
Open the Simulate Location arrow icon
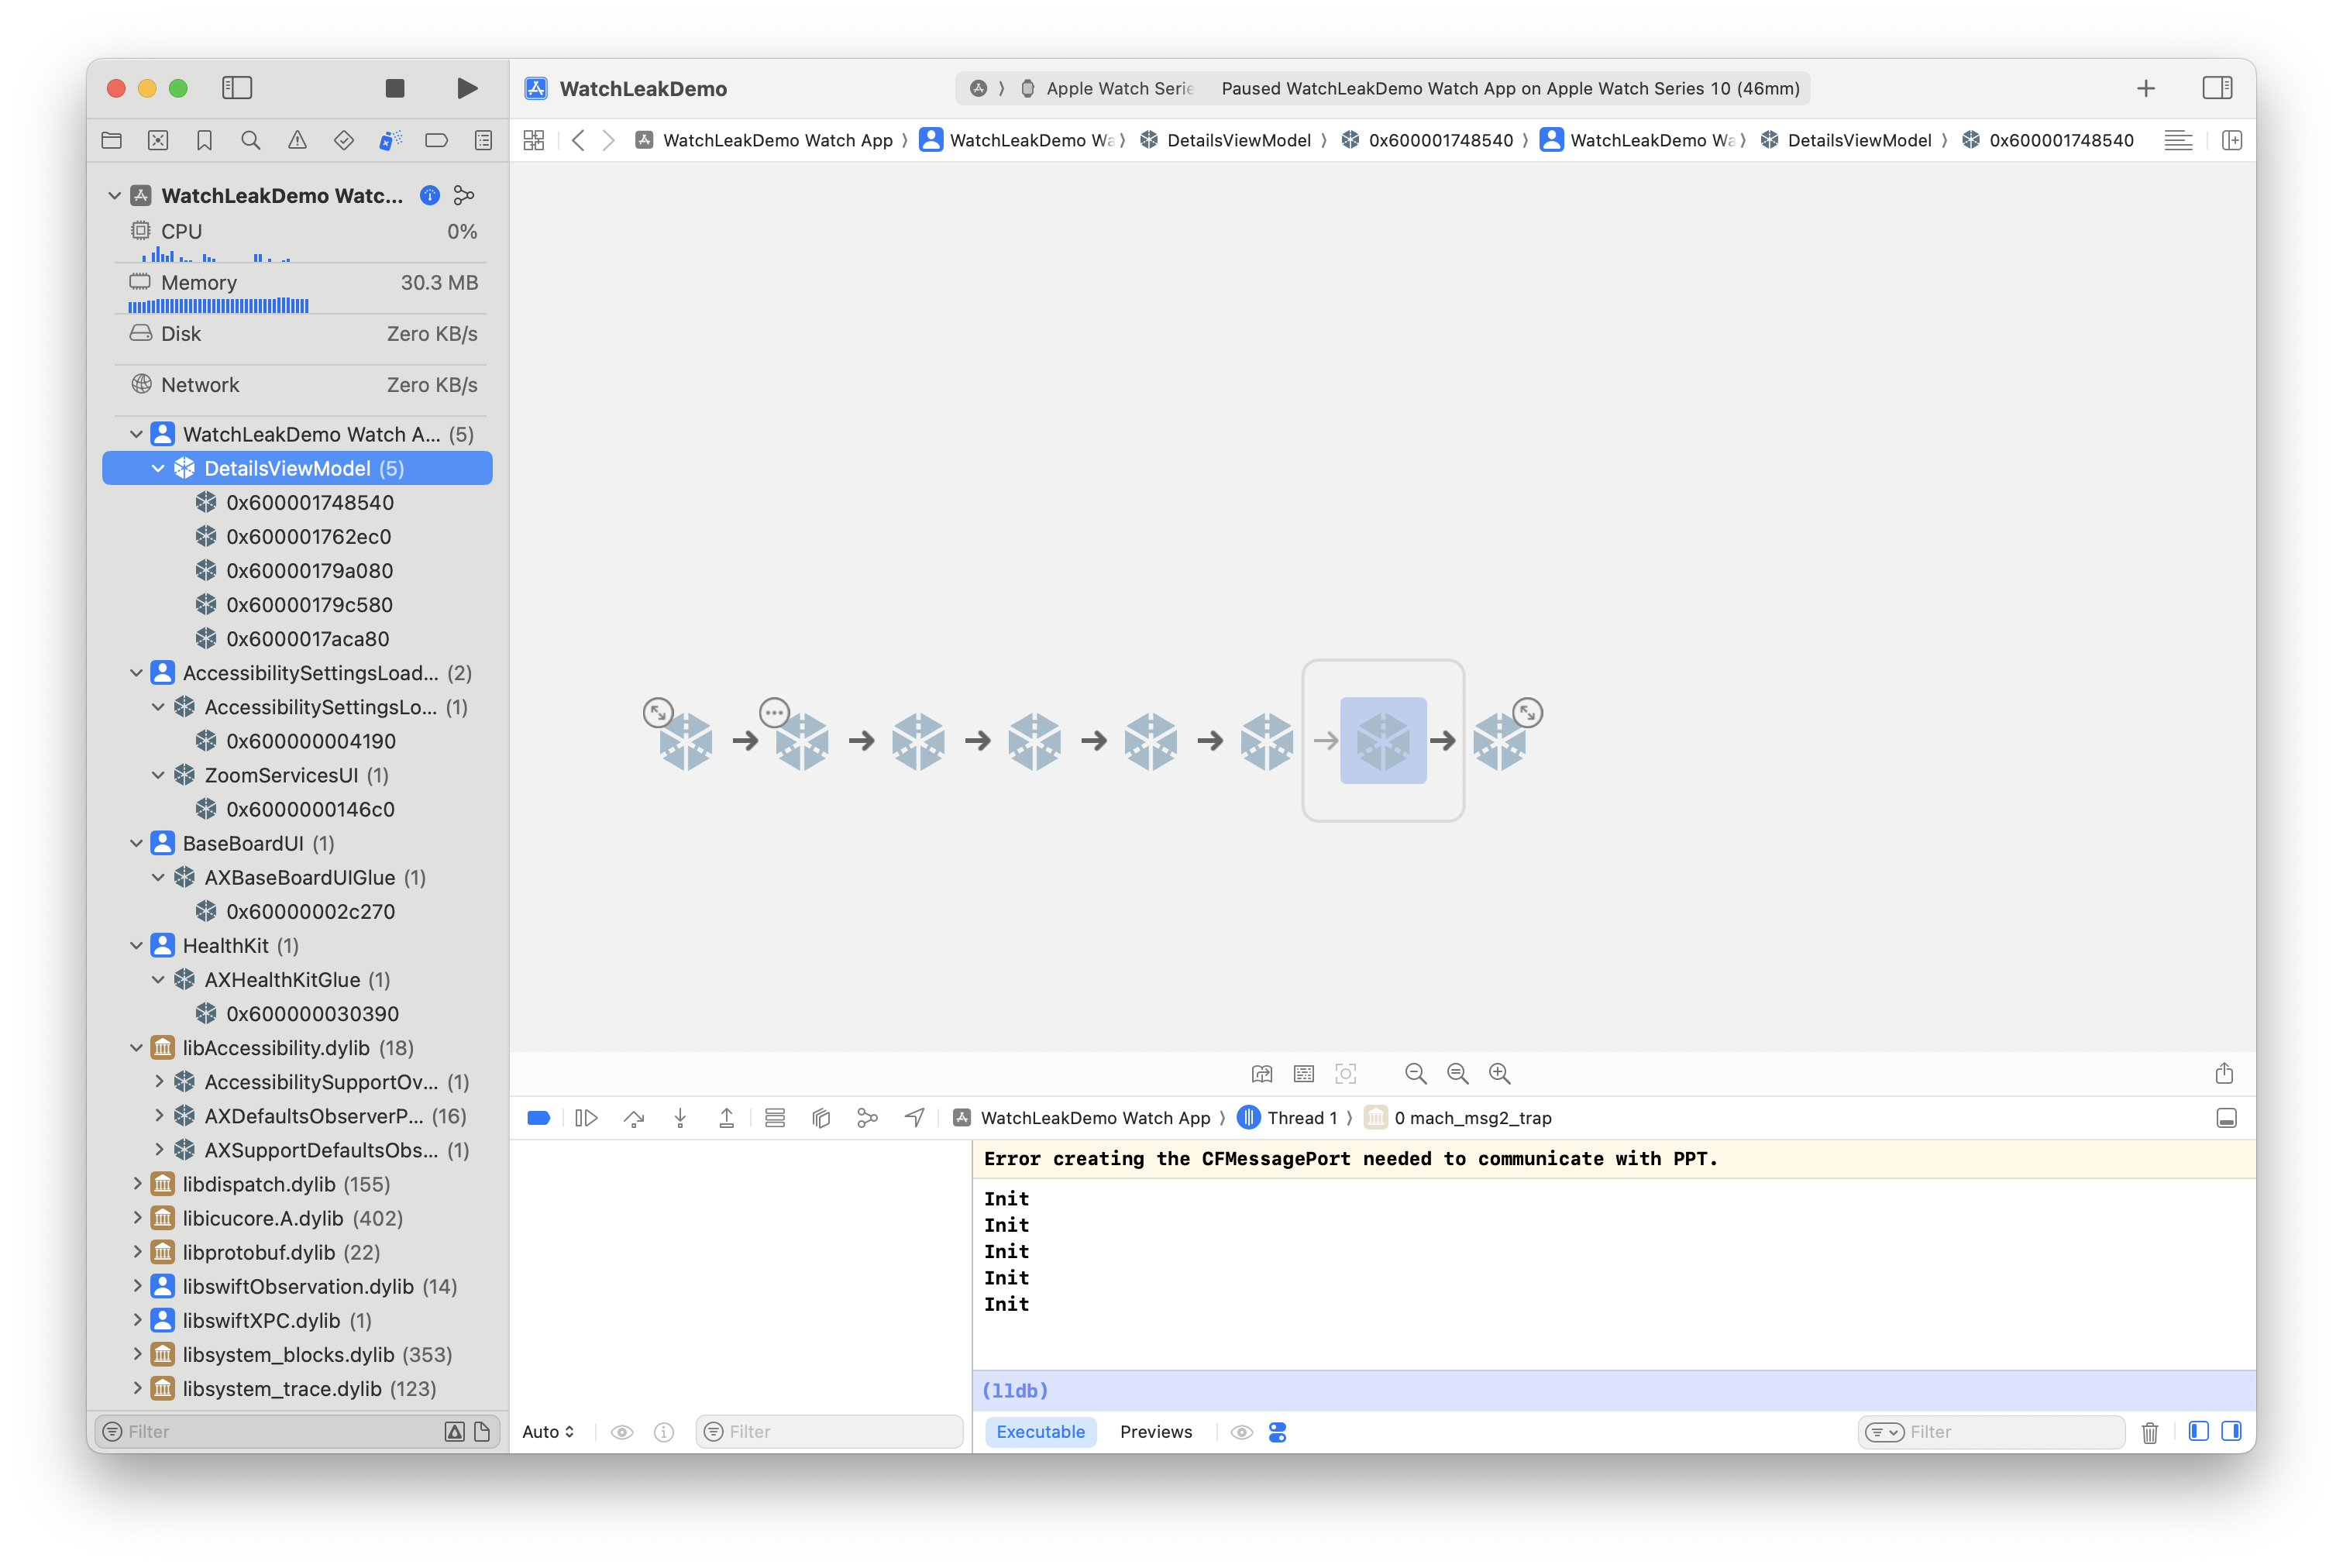coord(914,1118)
